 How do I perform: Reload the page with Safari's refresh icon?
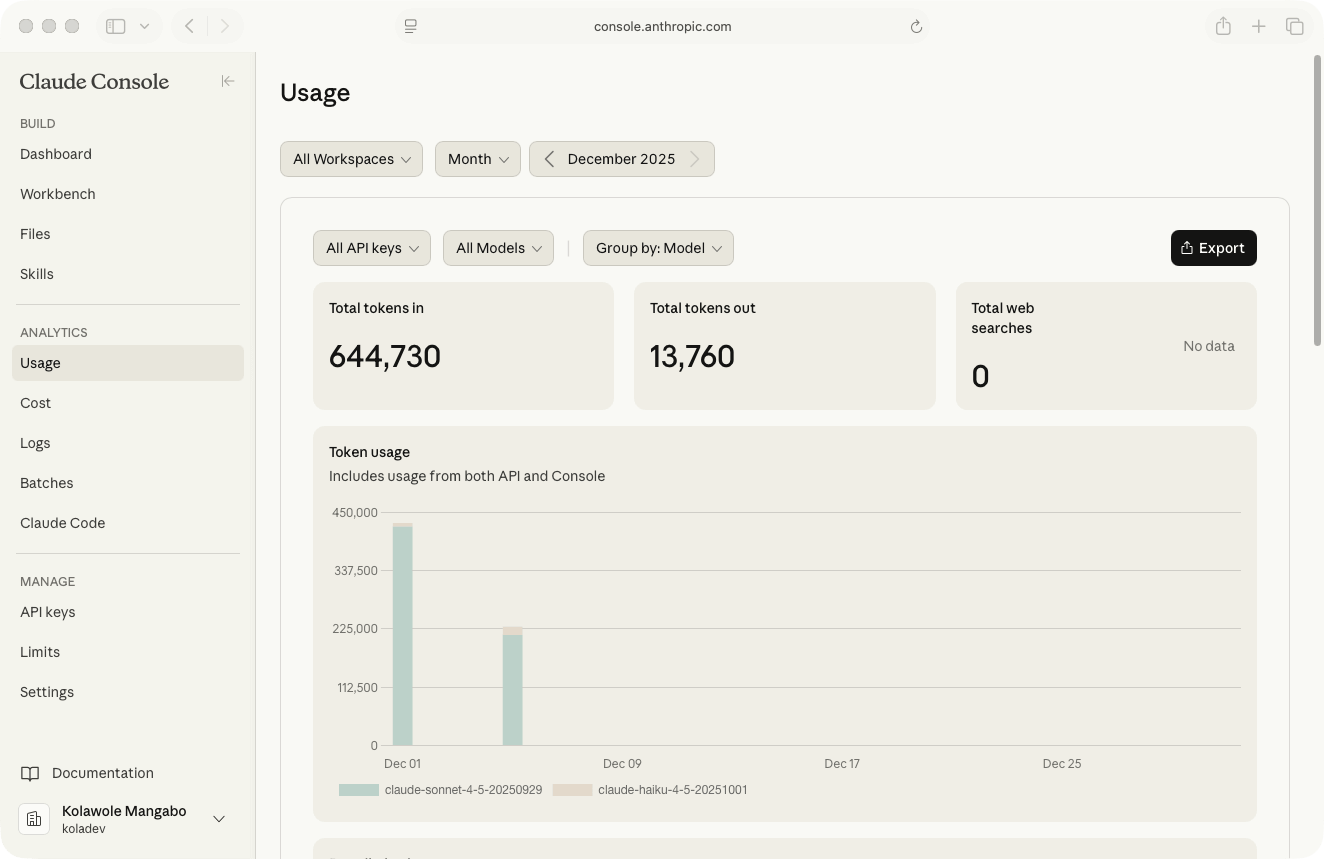click(x=916, y=26)
